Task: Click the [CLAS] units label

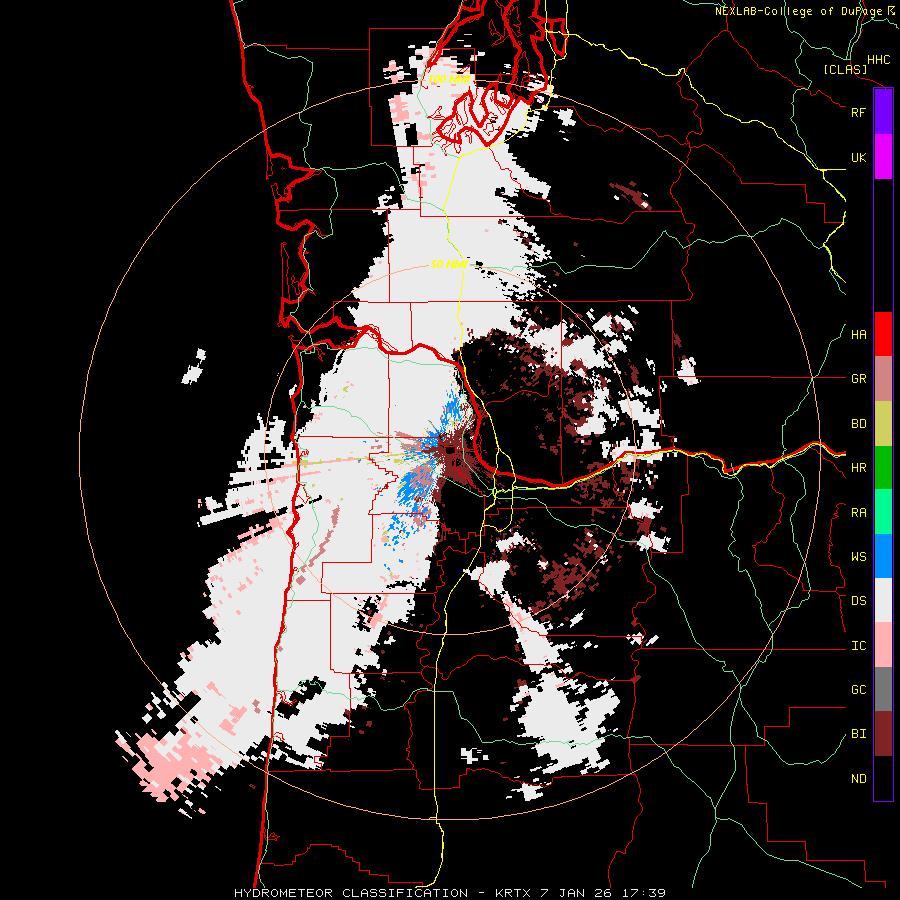Action: pyautogui.click(x=845, y=69)
